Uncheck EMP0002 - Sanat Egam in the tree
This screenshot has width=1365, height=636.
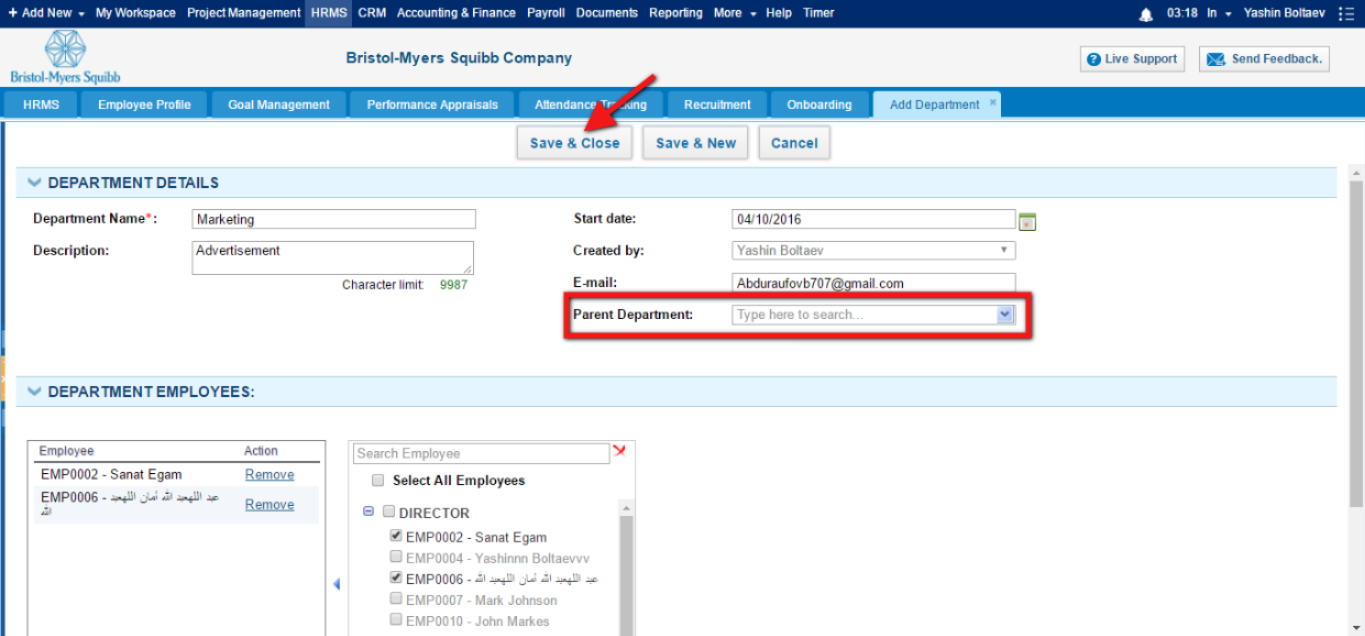coord(396,536)
